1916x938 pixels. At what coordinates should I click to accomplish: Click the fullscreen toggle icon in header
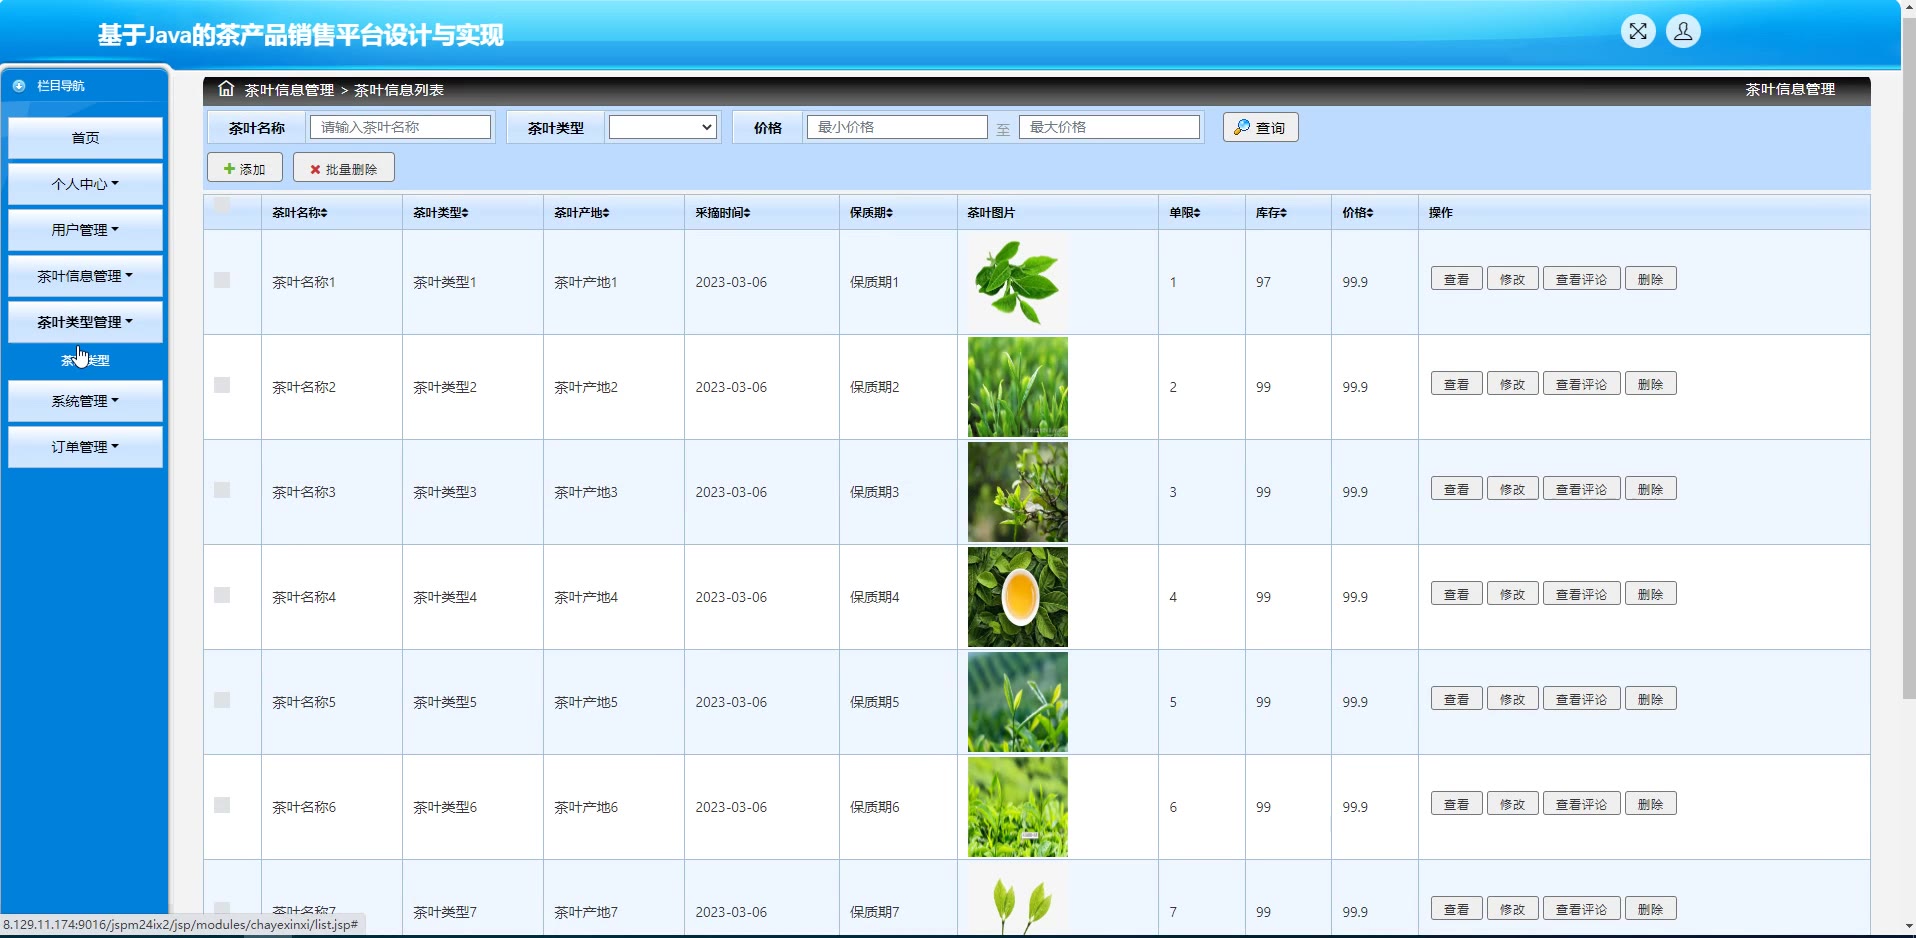point(1637,32)
